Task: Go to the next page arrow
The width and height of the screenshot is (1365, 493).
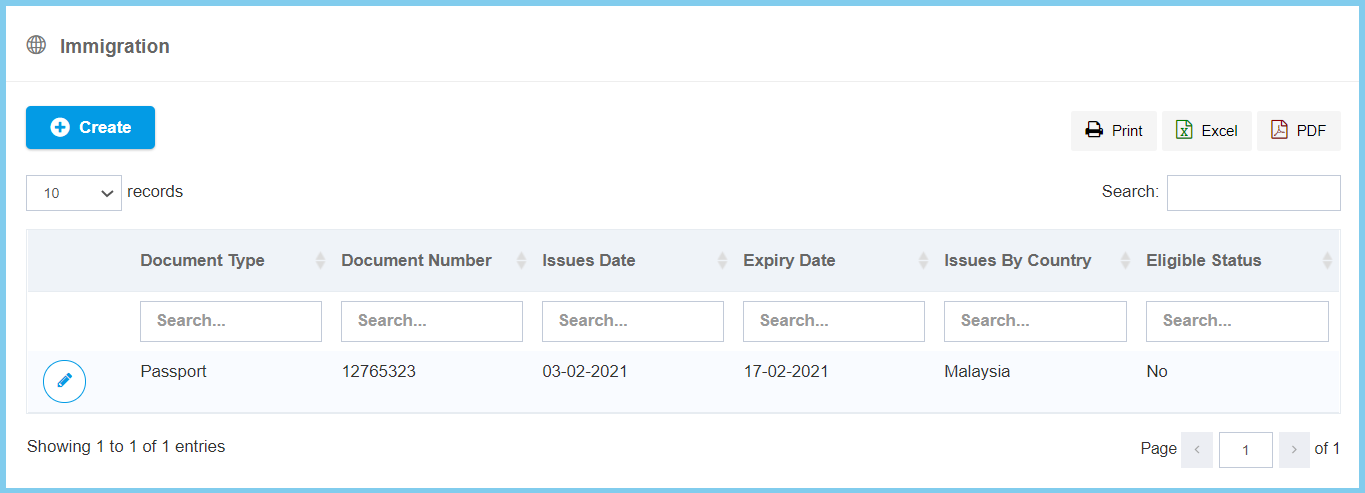Action: coord(1294,450)
